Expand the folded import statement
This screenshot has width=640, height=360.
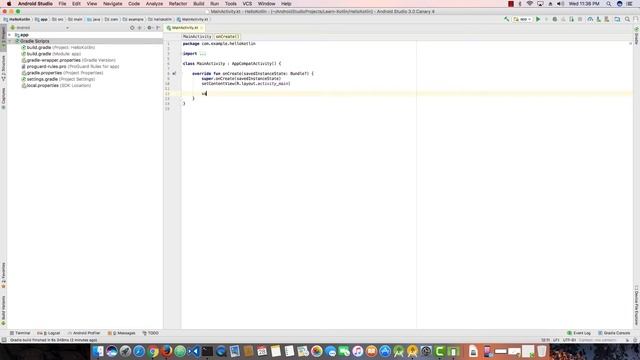(203, 53)
